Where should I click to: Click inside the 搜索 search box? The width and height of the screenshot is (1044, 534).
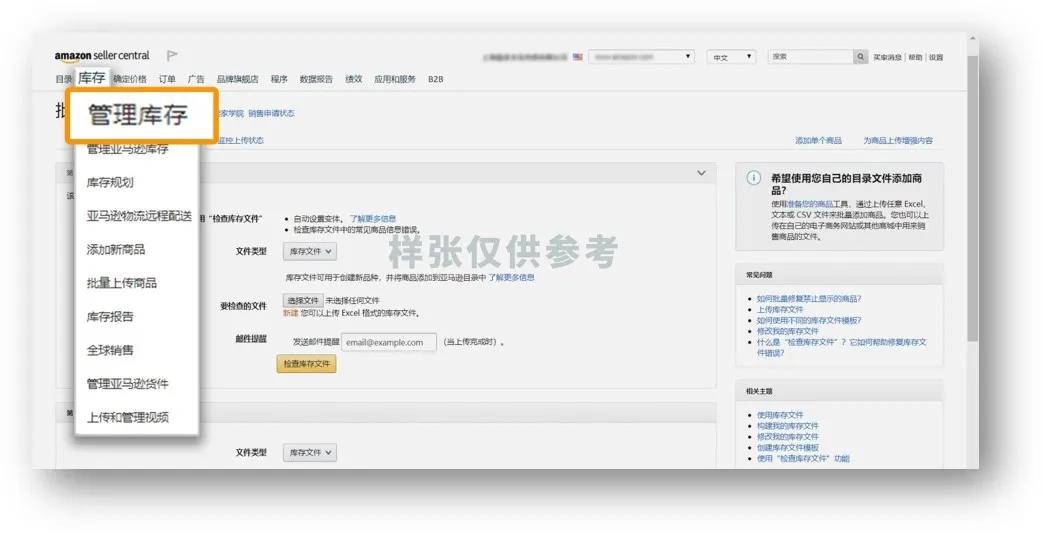pyautogui.click(x=810, y=57)
